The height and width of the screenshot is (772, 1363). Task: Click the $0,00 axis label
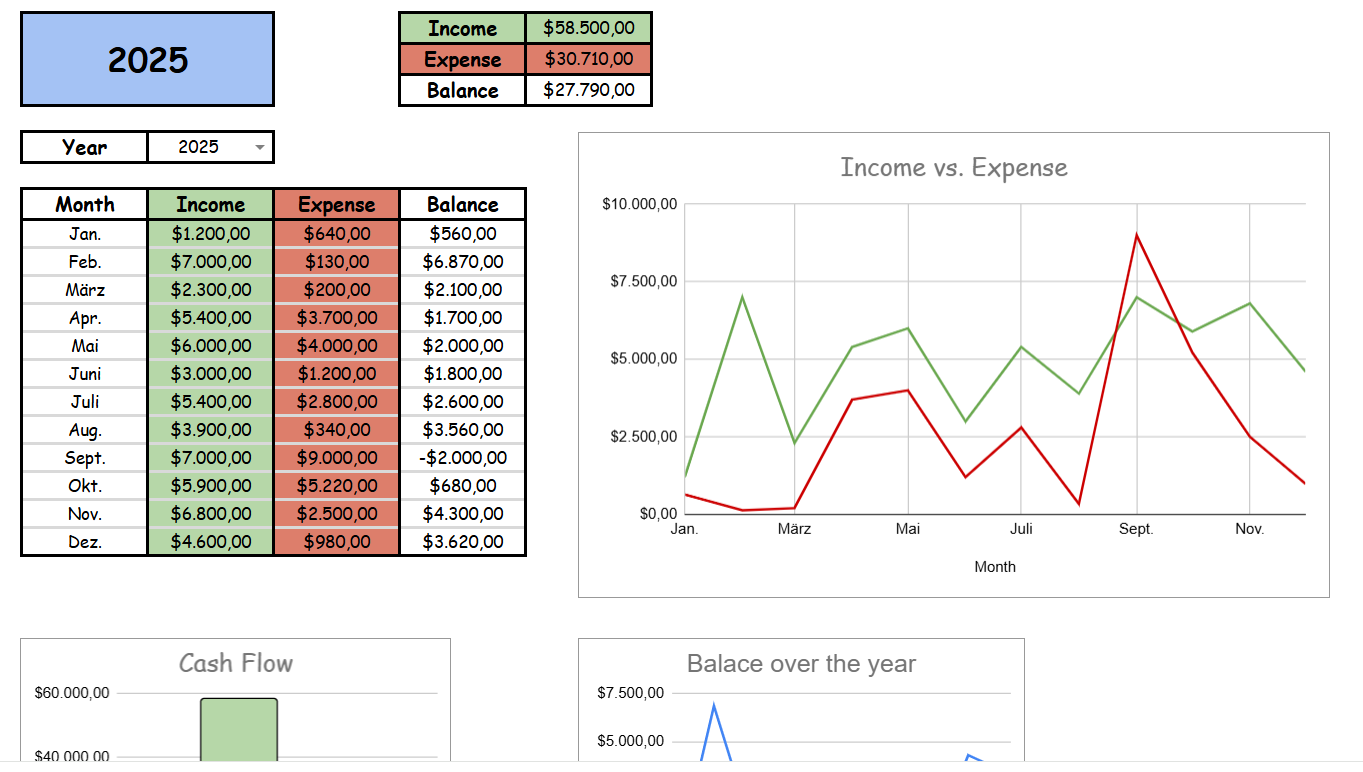(x=659, y=514)
